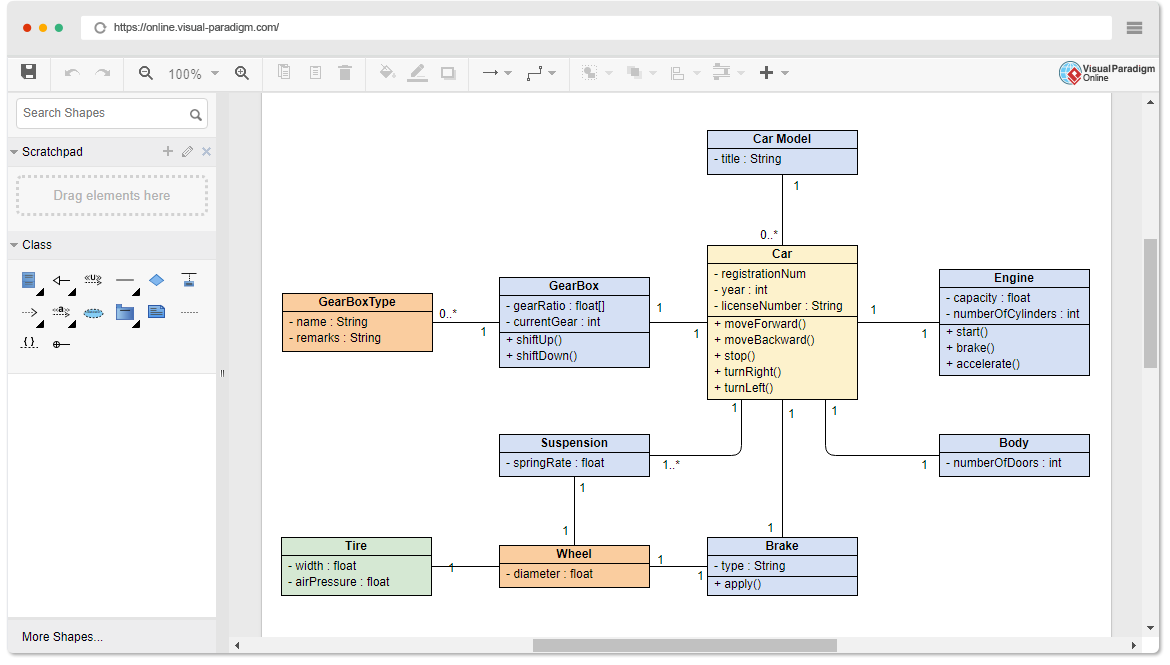The height and width of the screenshot is (665, 1170).
Task: Click the search magnifier in Shapes box
Action: click(195, 114)
